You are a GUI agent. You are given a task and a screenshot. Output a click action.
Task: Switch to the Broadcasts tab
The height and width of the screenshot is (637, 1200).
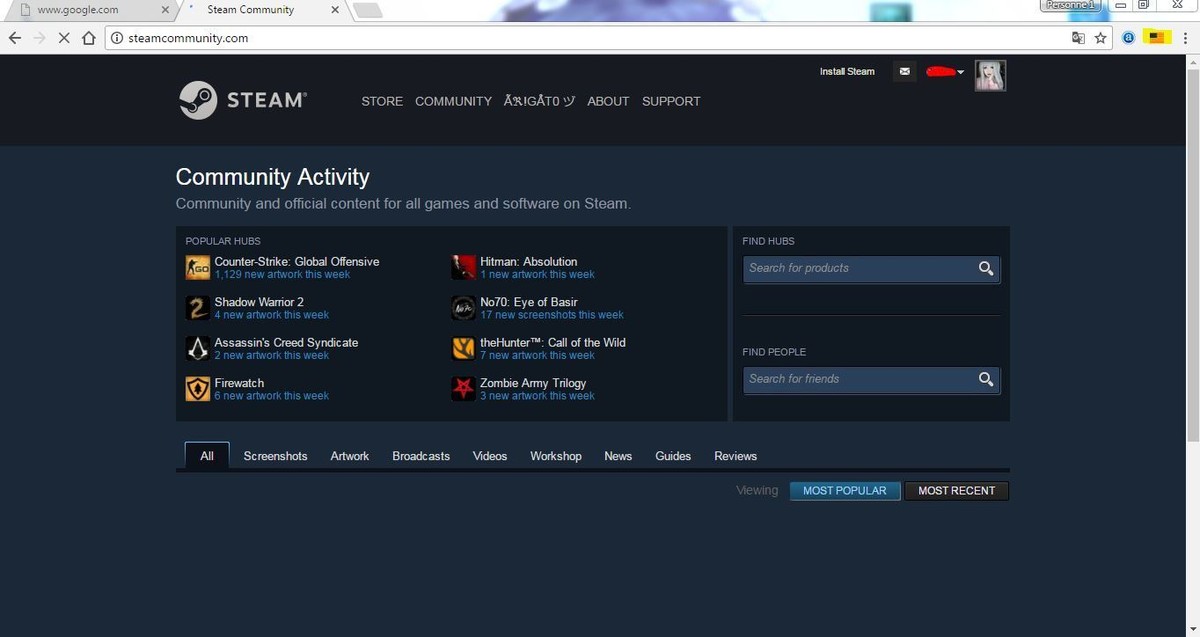(x=421, y=456)
